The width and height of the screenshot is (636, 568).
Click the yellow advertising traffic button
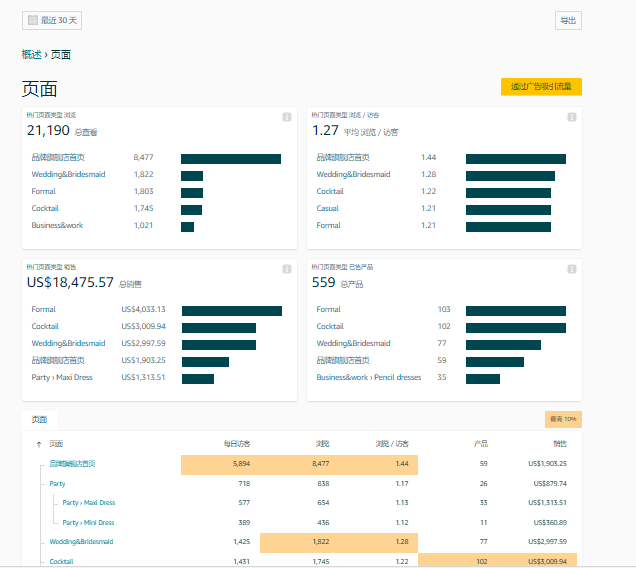(x=541, y=86)
